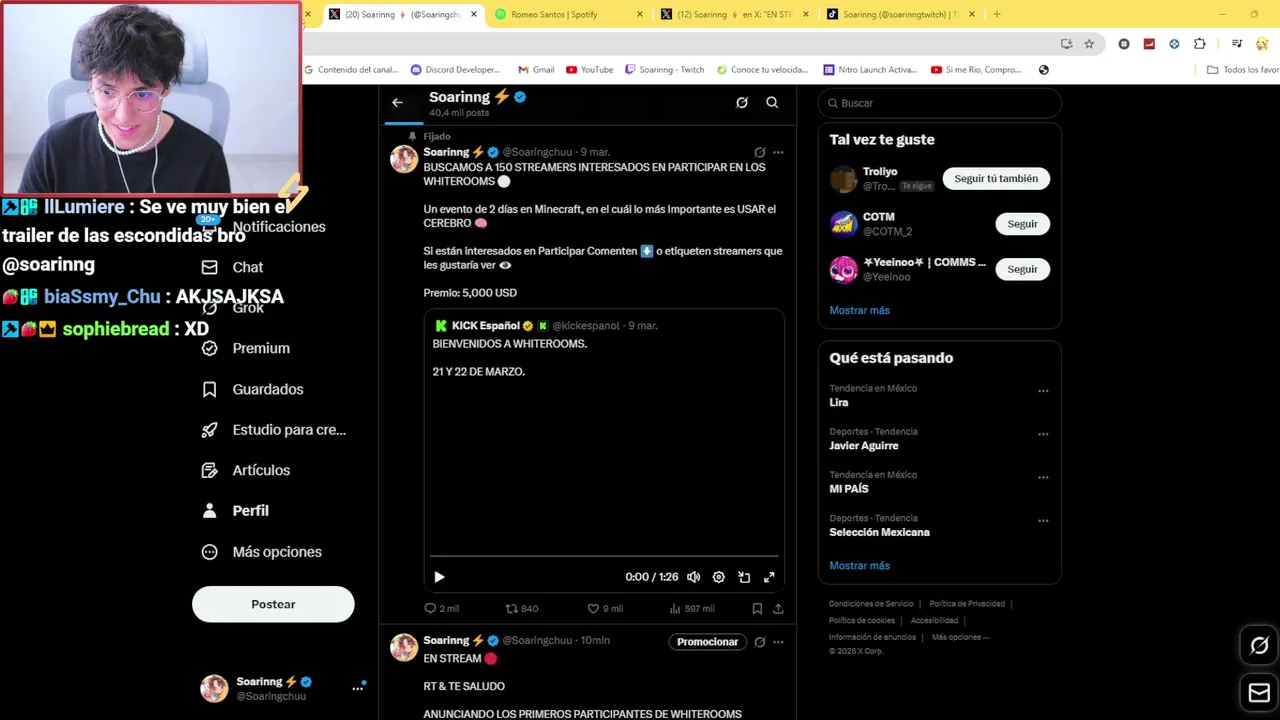Open options for the Javier Aguirre trend

tap(1043, 434)
